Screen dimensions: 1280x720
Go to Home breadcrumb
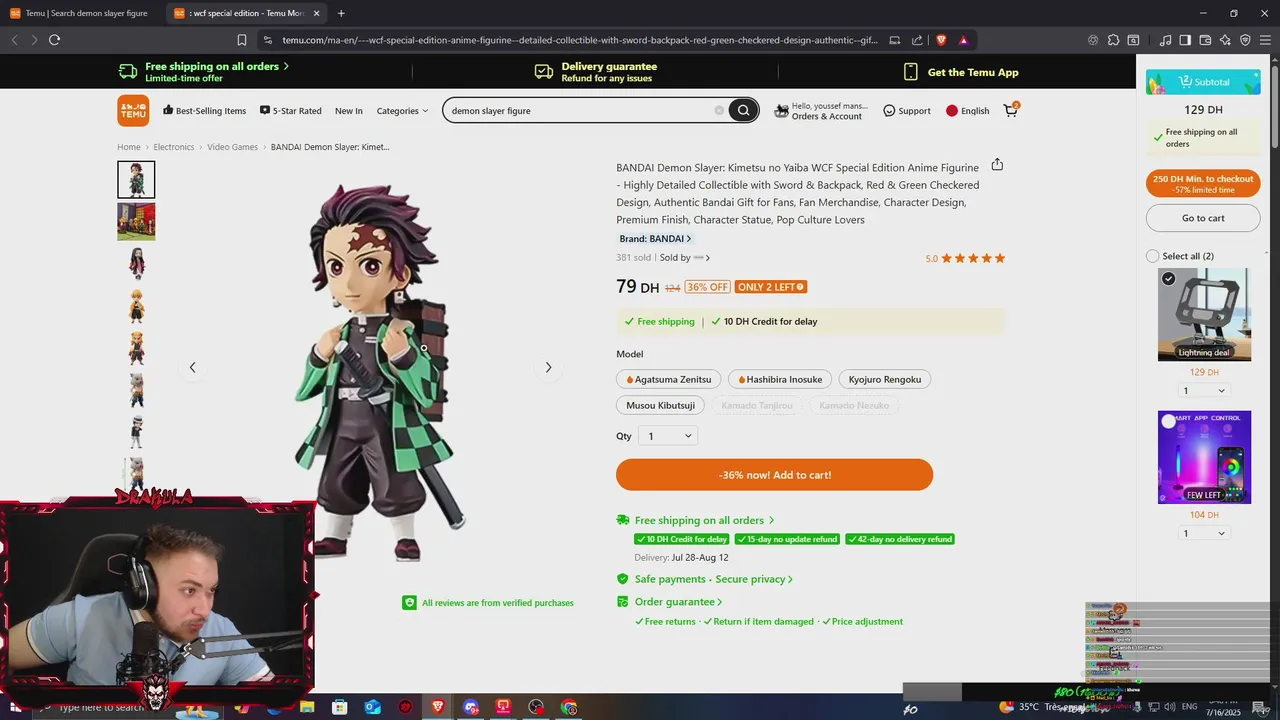[129, 147]
